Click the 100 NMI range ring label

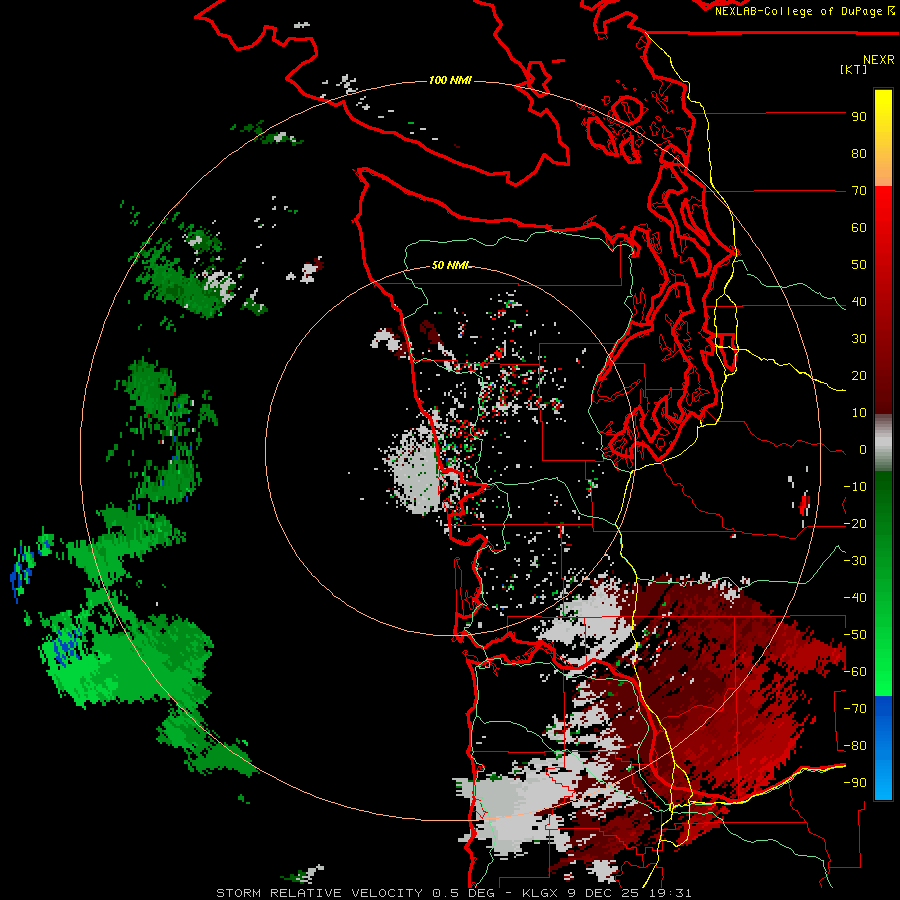click(x=450, y=80)
